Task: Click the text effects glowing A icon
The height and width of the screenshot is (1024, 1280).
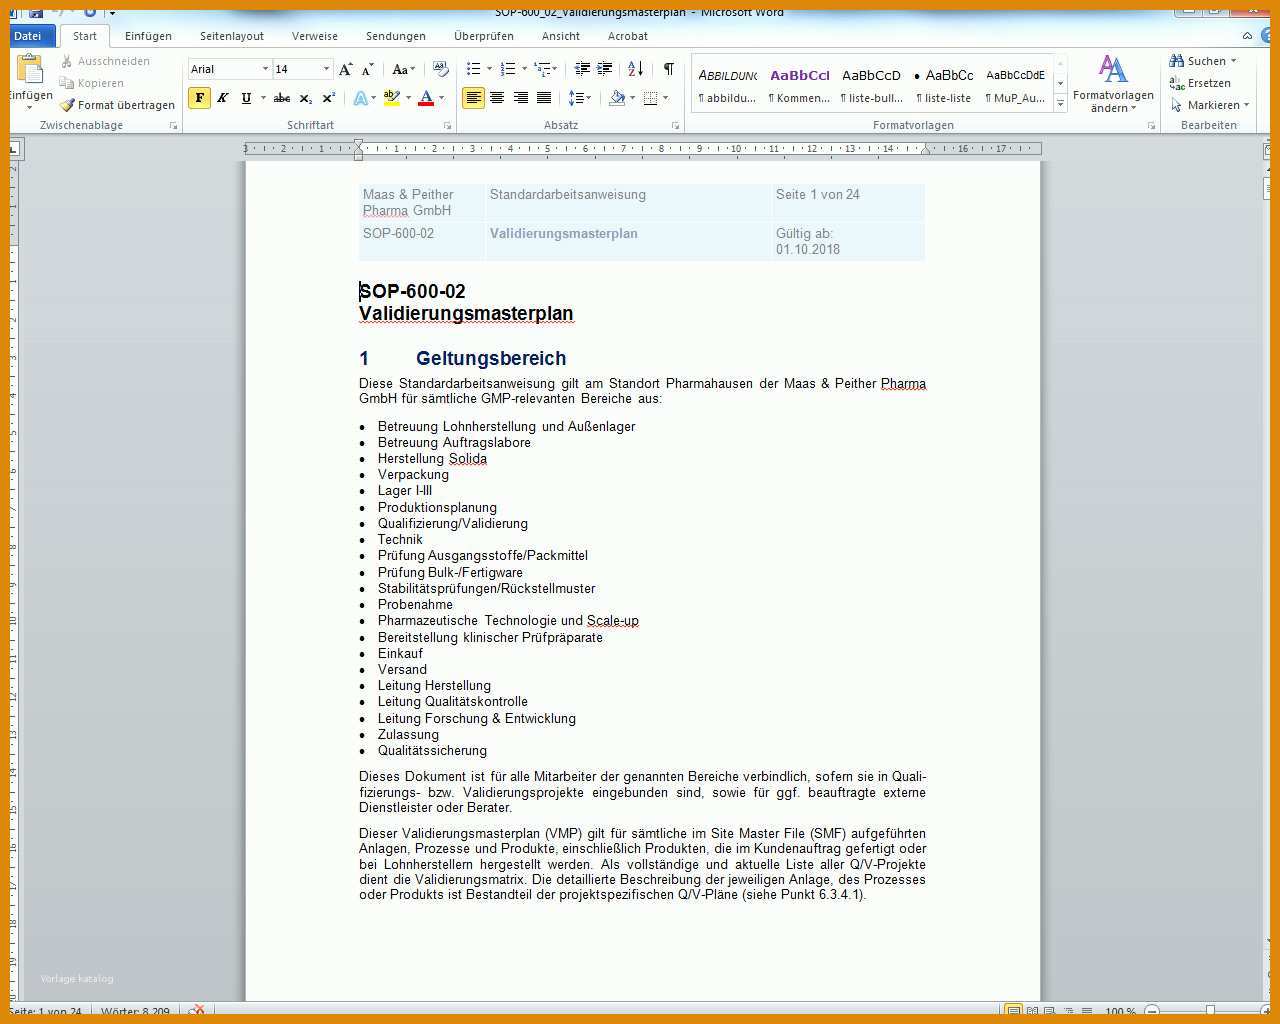Action: pos(360,98)
